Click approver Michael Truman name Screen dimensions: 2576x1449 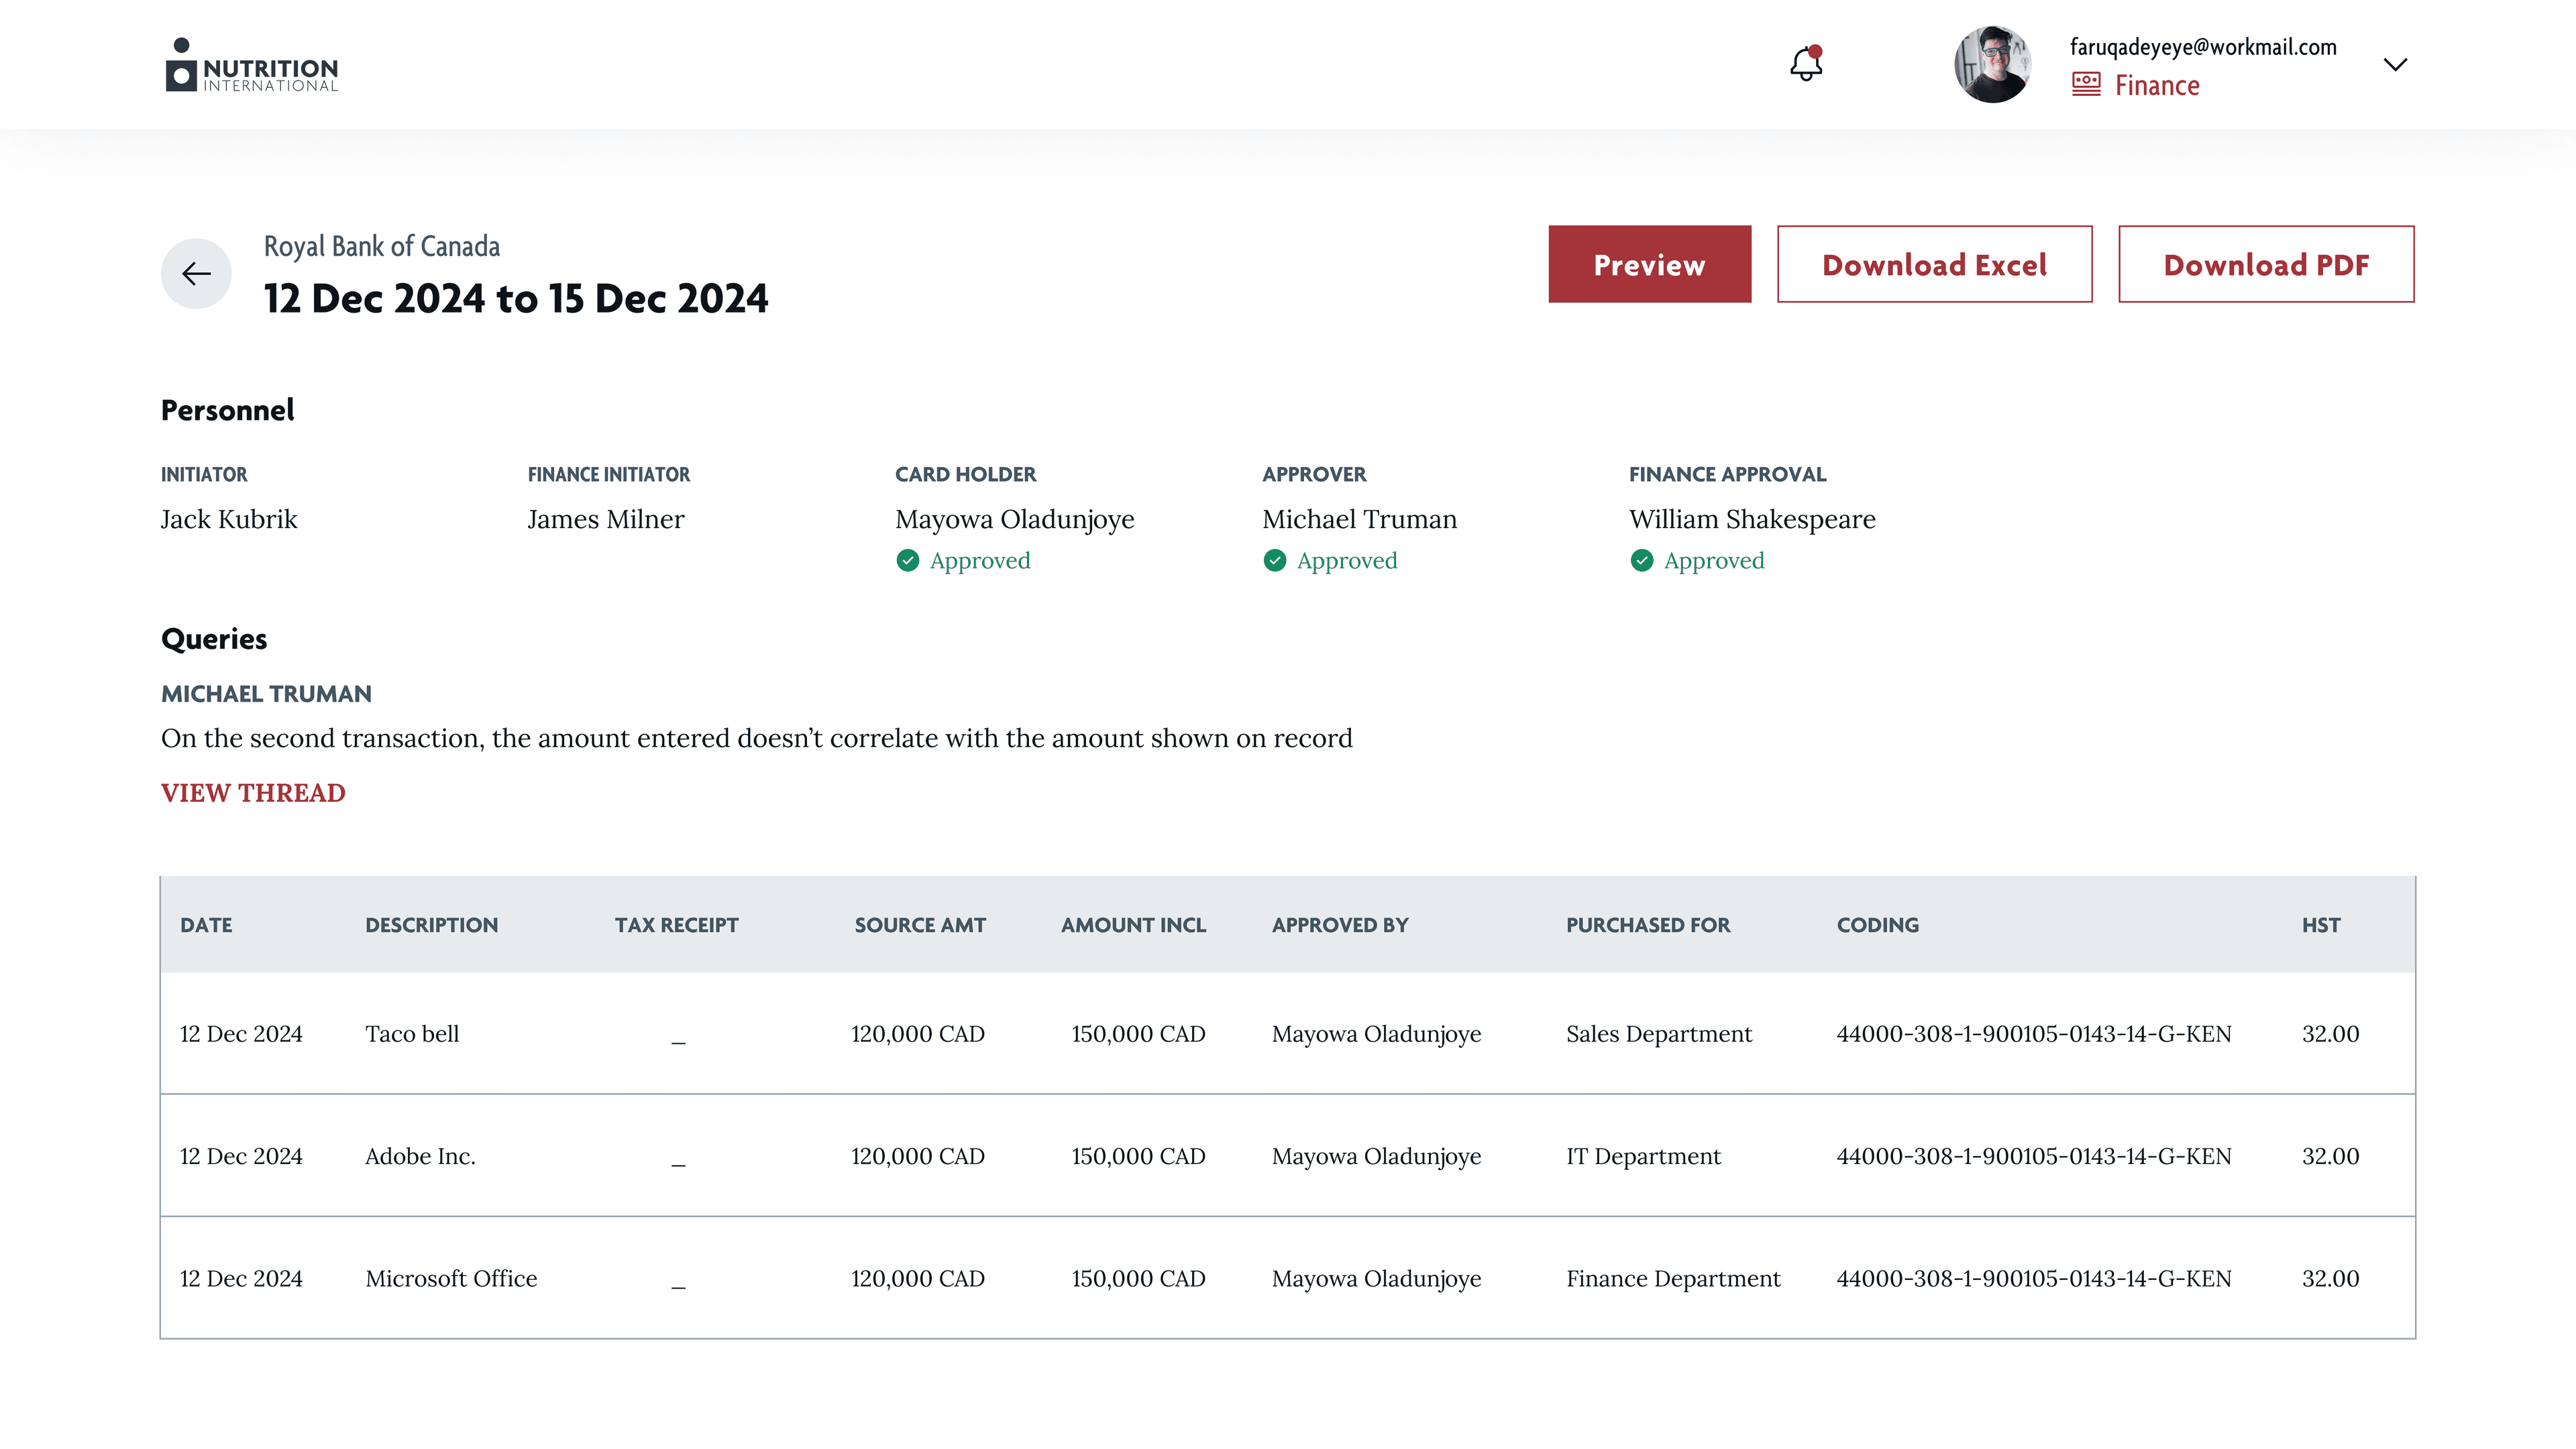point(1359,519)
